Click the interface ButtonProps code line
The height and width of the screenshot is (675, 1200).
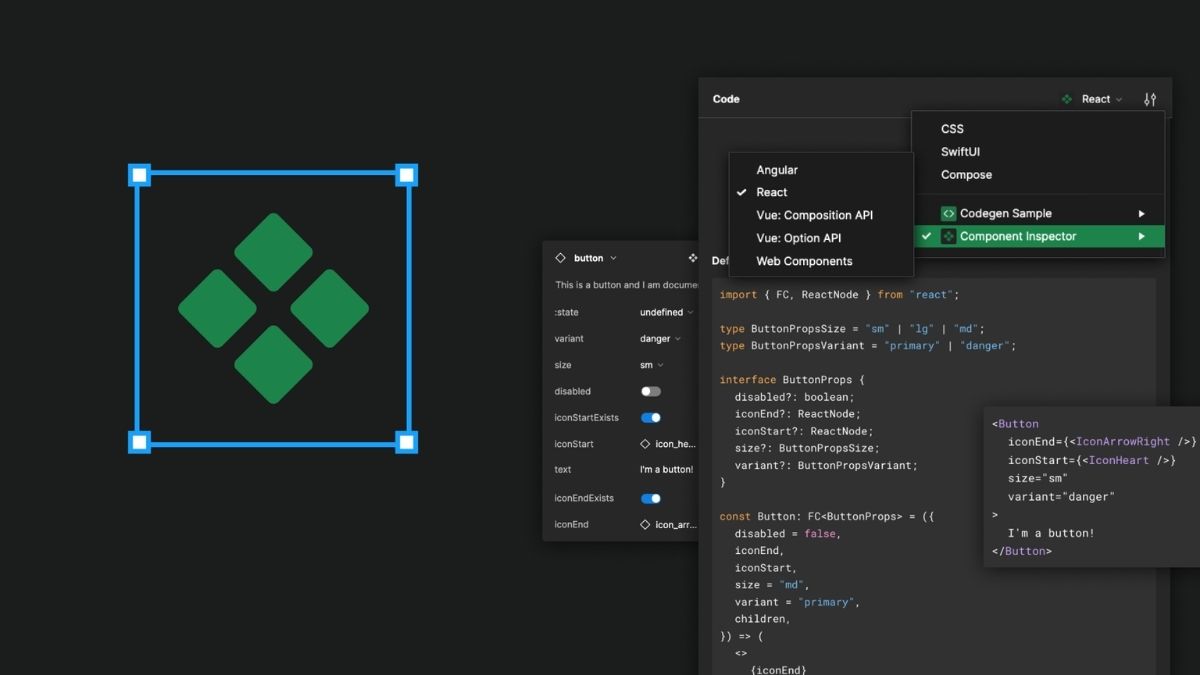[792, 380]
